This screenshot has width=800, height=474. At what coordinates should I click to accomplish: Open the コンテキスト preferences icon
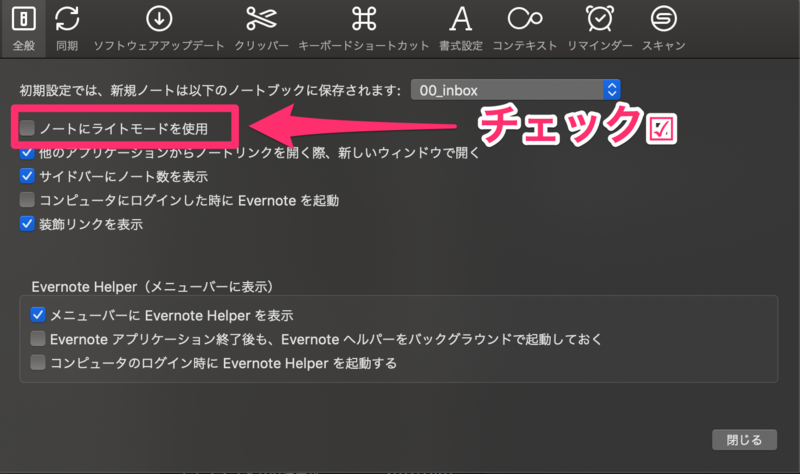[524, 19]
